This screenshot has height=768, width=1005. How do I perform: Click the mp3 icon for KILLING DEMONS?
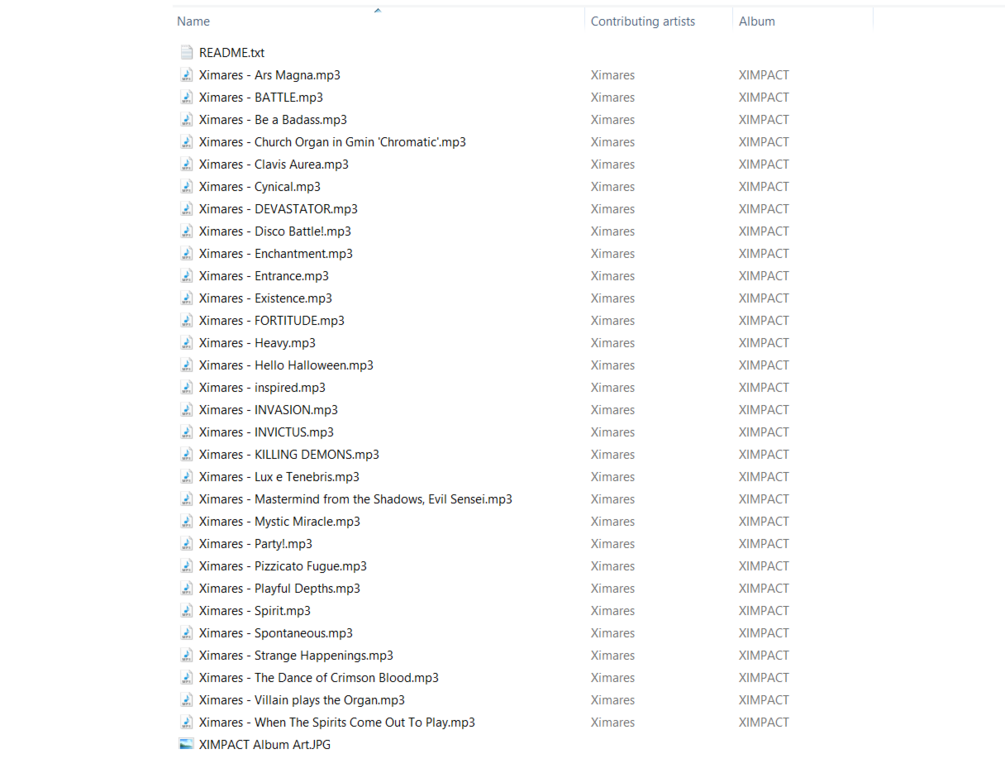187,455
